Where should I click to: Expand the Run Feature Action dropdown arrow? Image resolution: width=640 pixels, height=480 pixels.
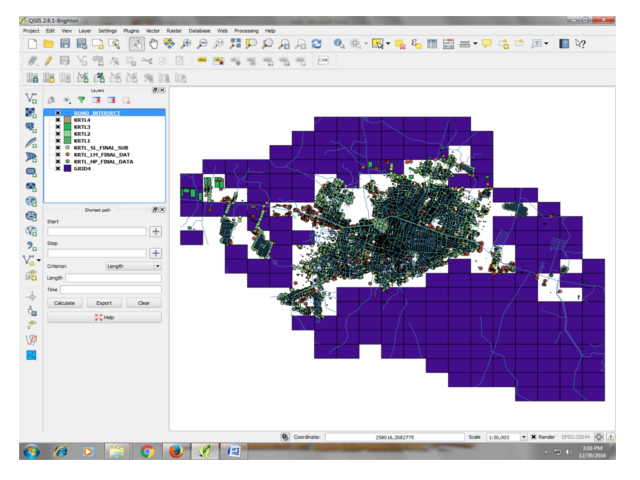366,44
